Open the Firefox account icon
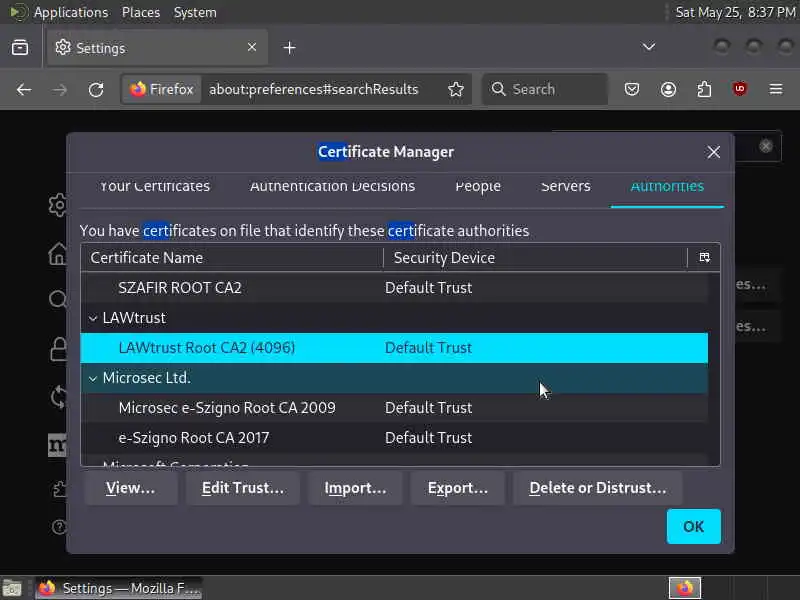 click(668, 90)
